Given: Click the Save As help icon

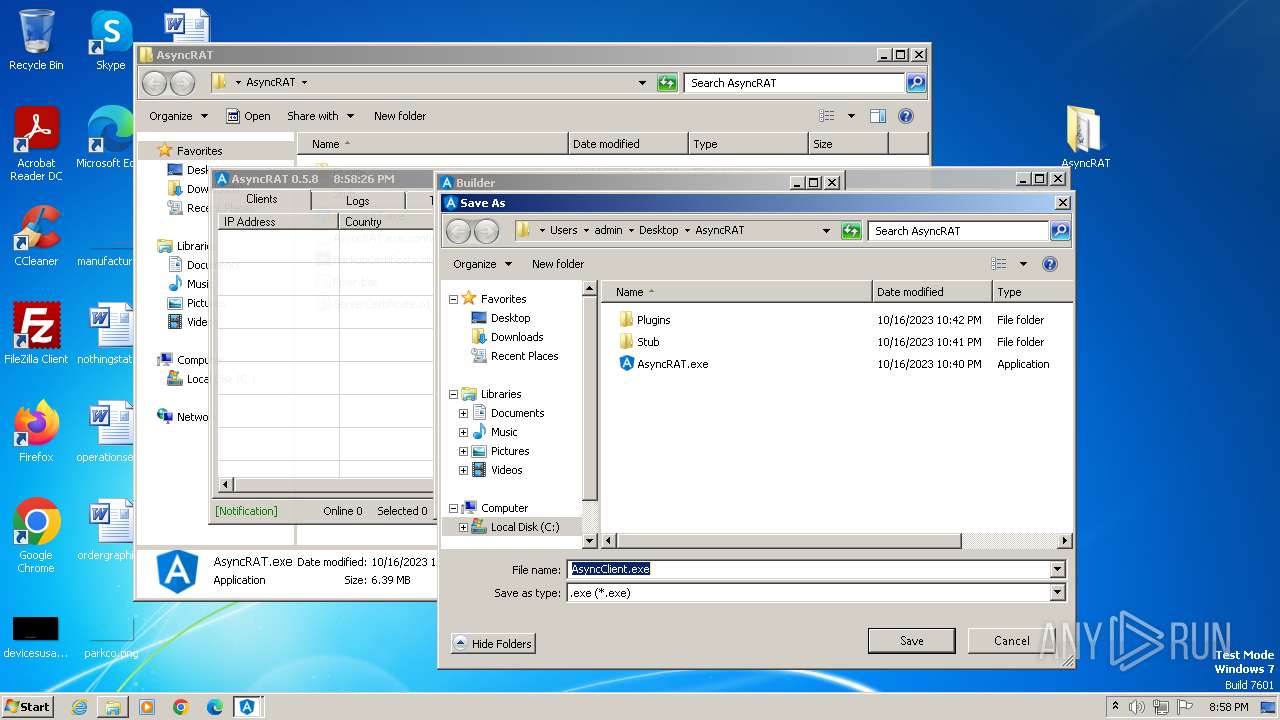Looking at the screenshot, I should click(x=1050, y=264).
